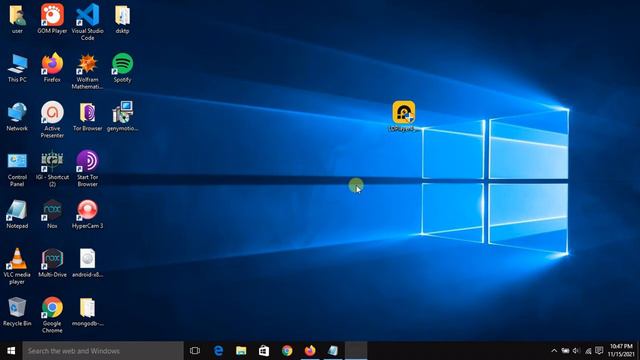Open Task View in taskbar
The height and width of the screenshot is (360, 640).
click(x=195, y=351)
